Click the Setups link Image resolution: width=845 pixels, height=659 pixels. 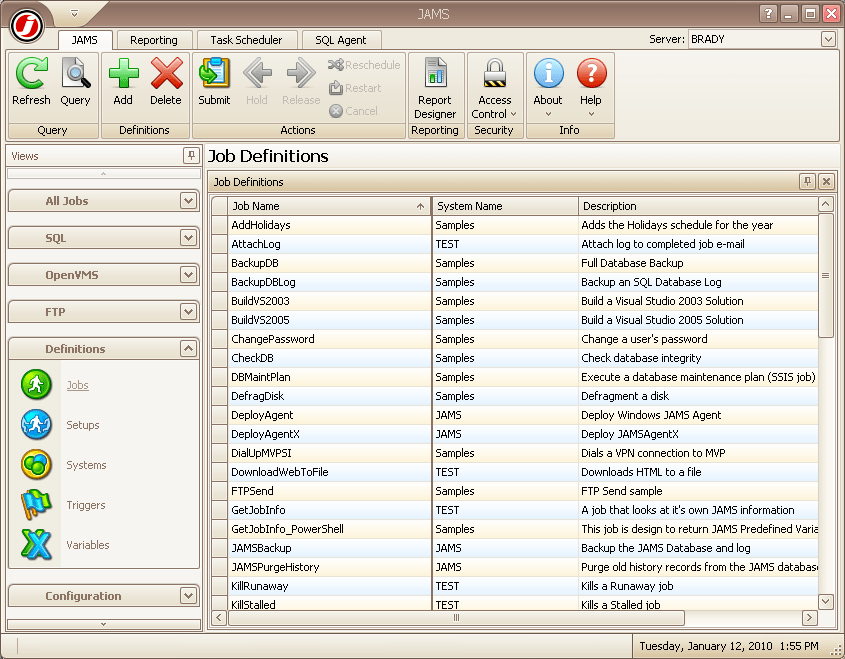click(83, 425)
